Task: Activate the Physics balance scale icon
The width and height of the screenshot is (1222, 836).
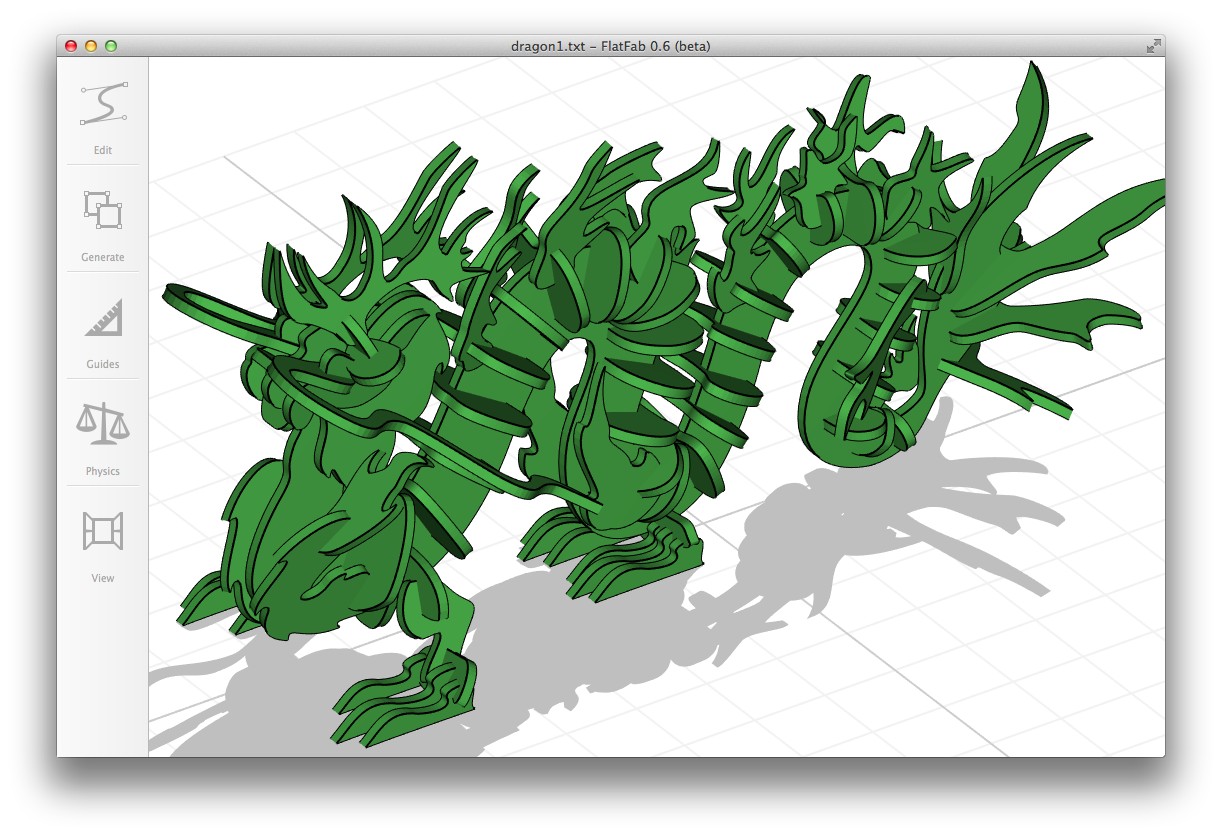Action: click(x=103, y=425)
